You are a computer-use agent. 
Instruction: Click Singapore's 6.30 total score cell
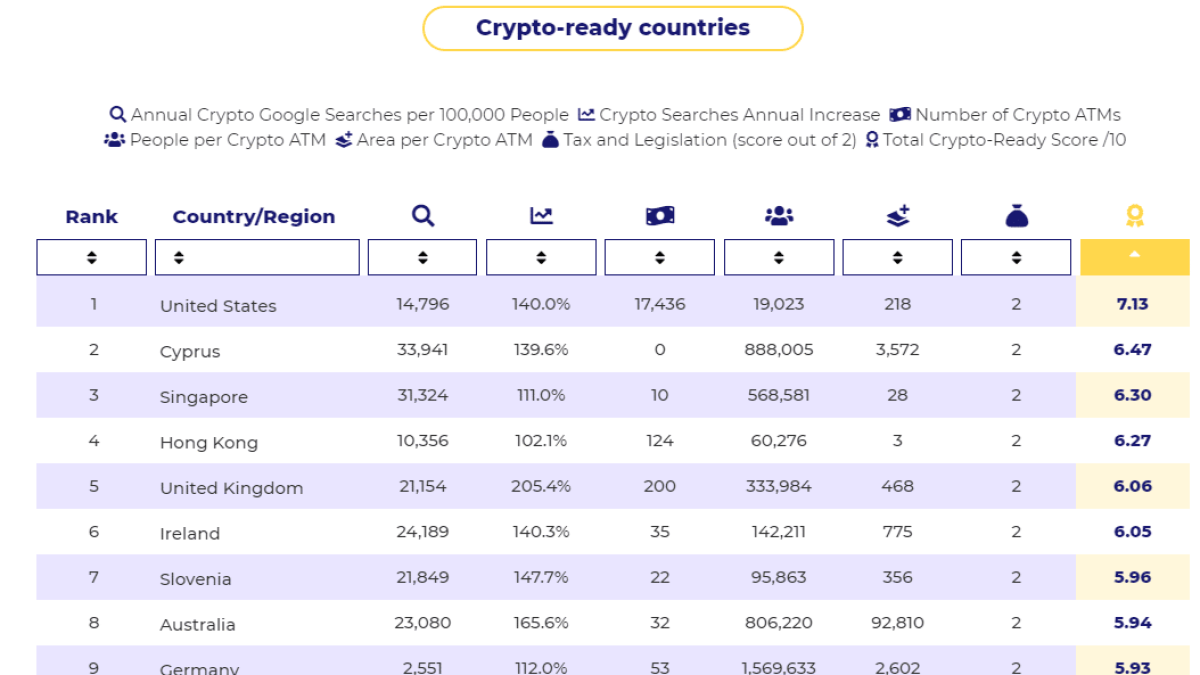pyautogui.click(x=1132, y=395)
